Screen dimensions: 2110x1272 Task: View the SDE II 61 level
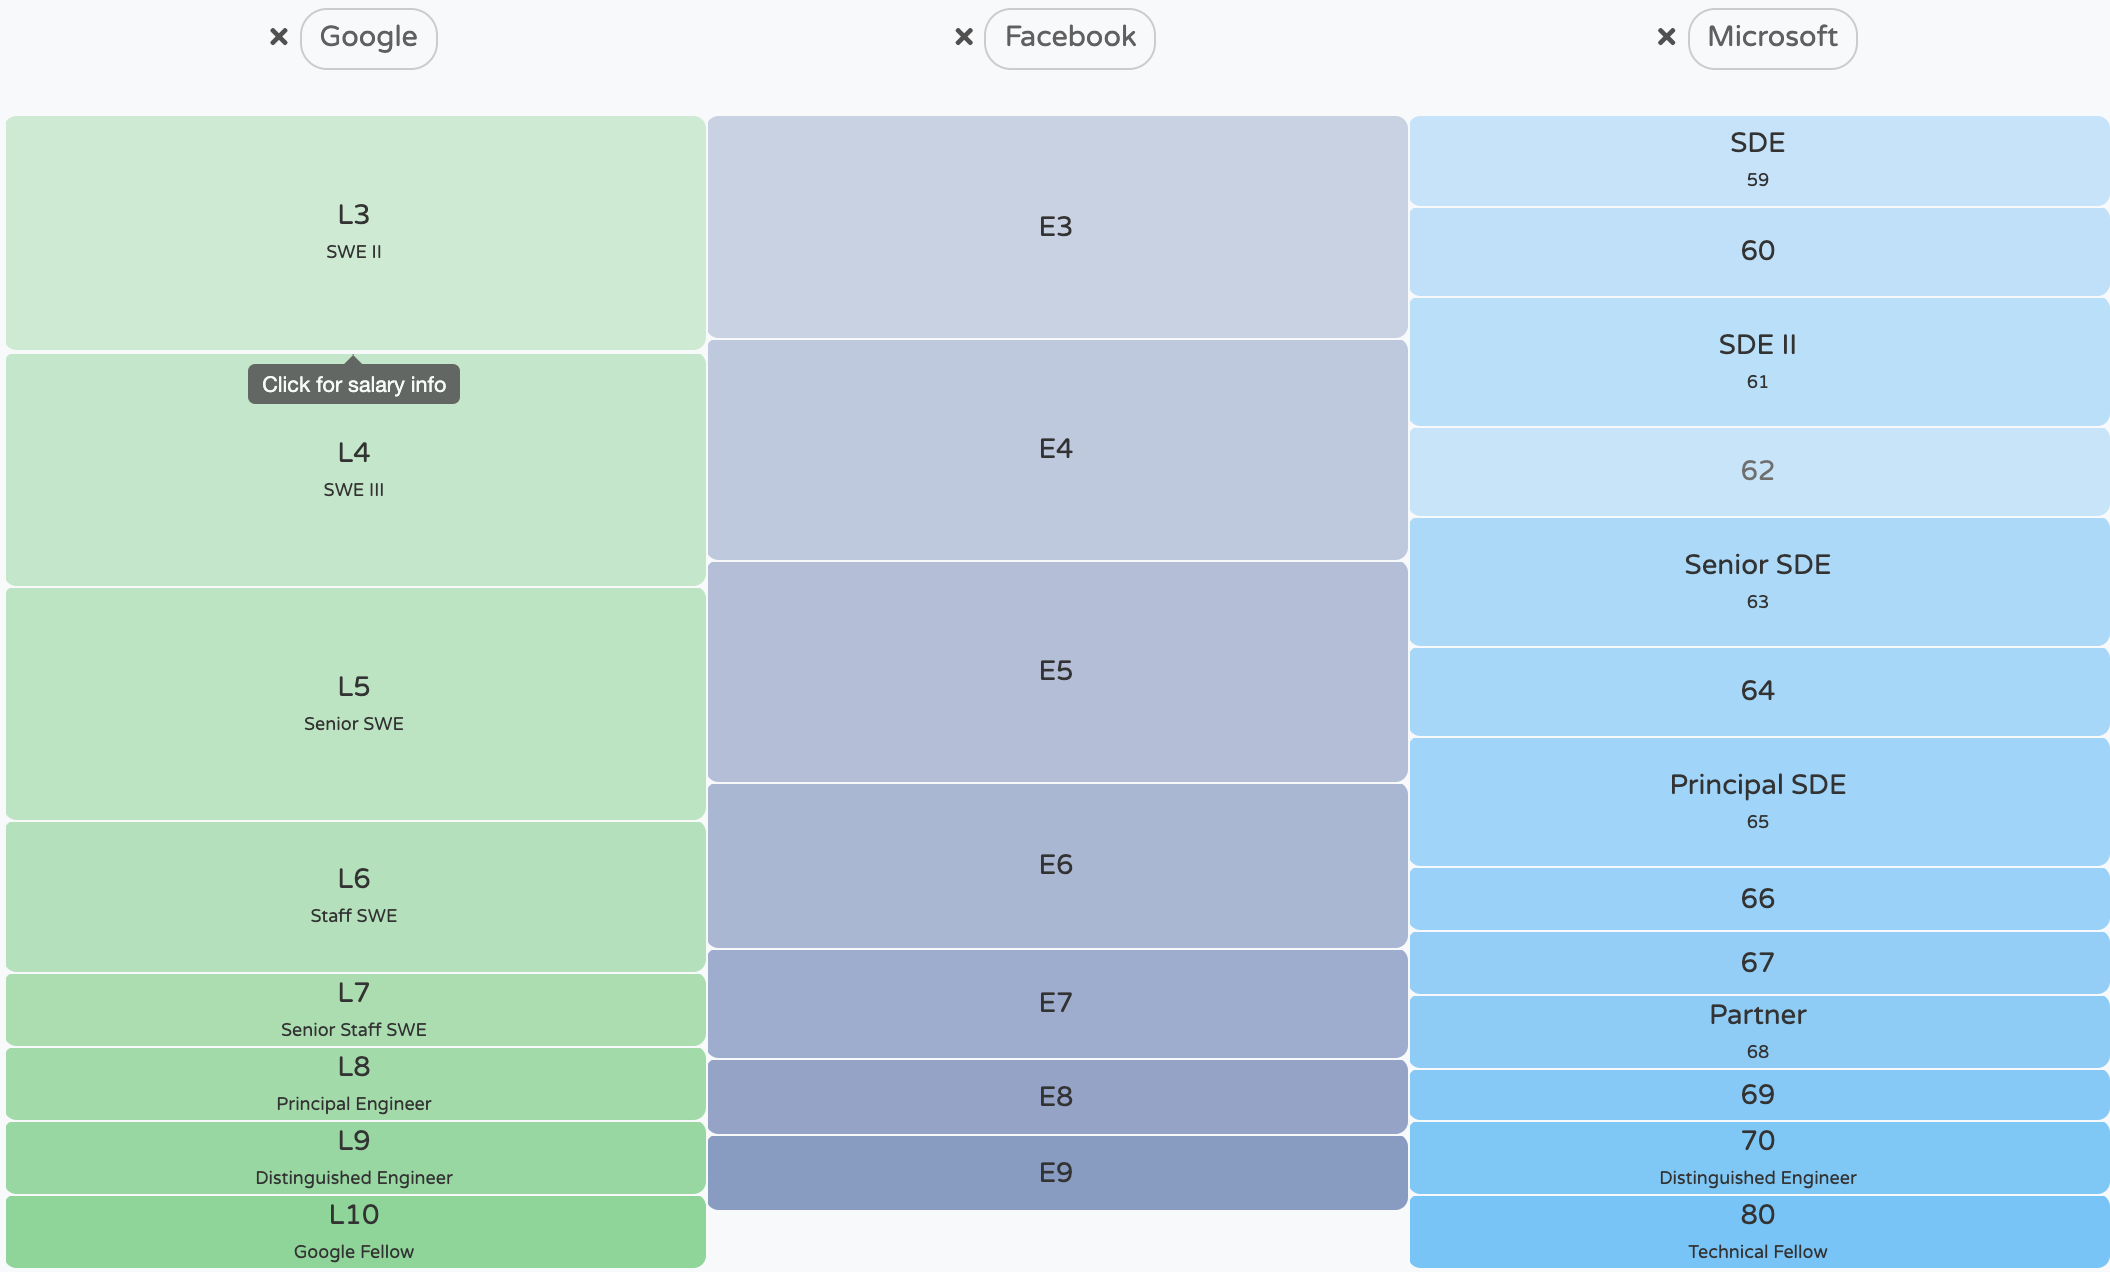1757,362
